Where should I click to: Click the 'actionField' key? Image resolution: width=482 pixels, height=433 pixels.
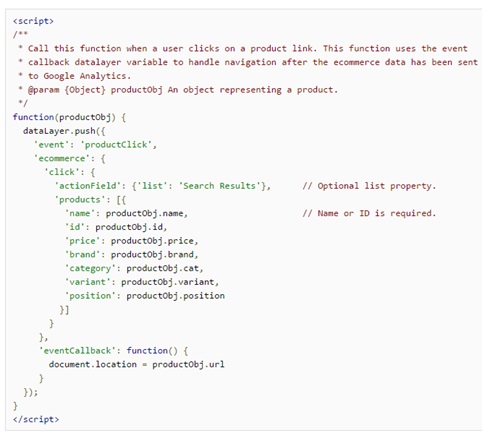pos(88,186)
